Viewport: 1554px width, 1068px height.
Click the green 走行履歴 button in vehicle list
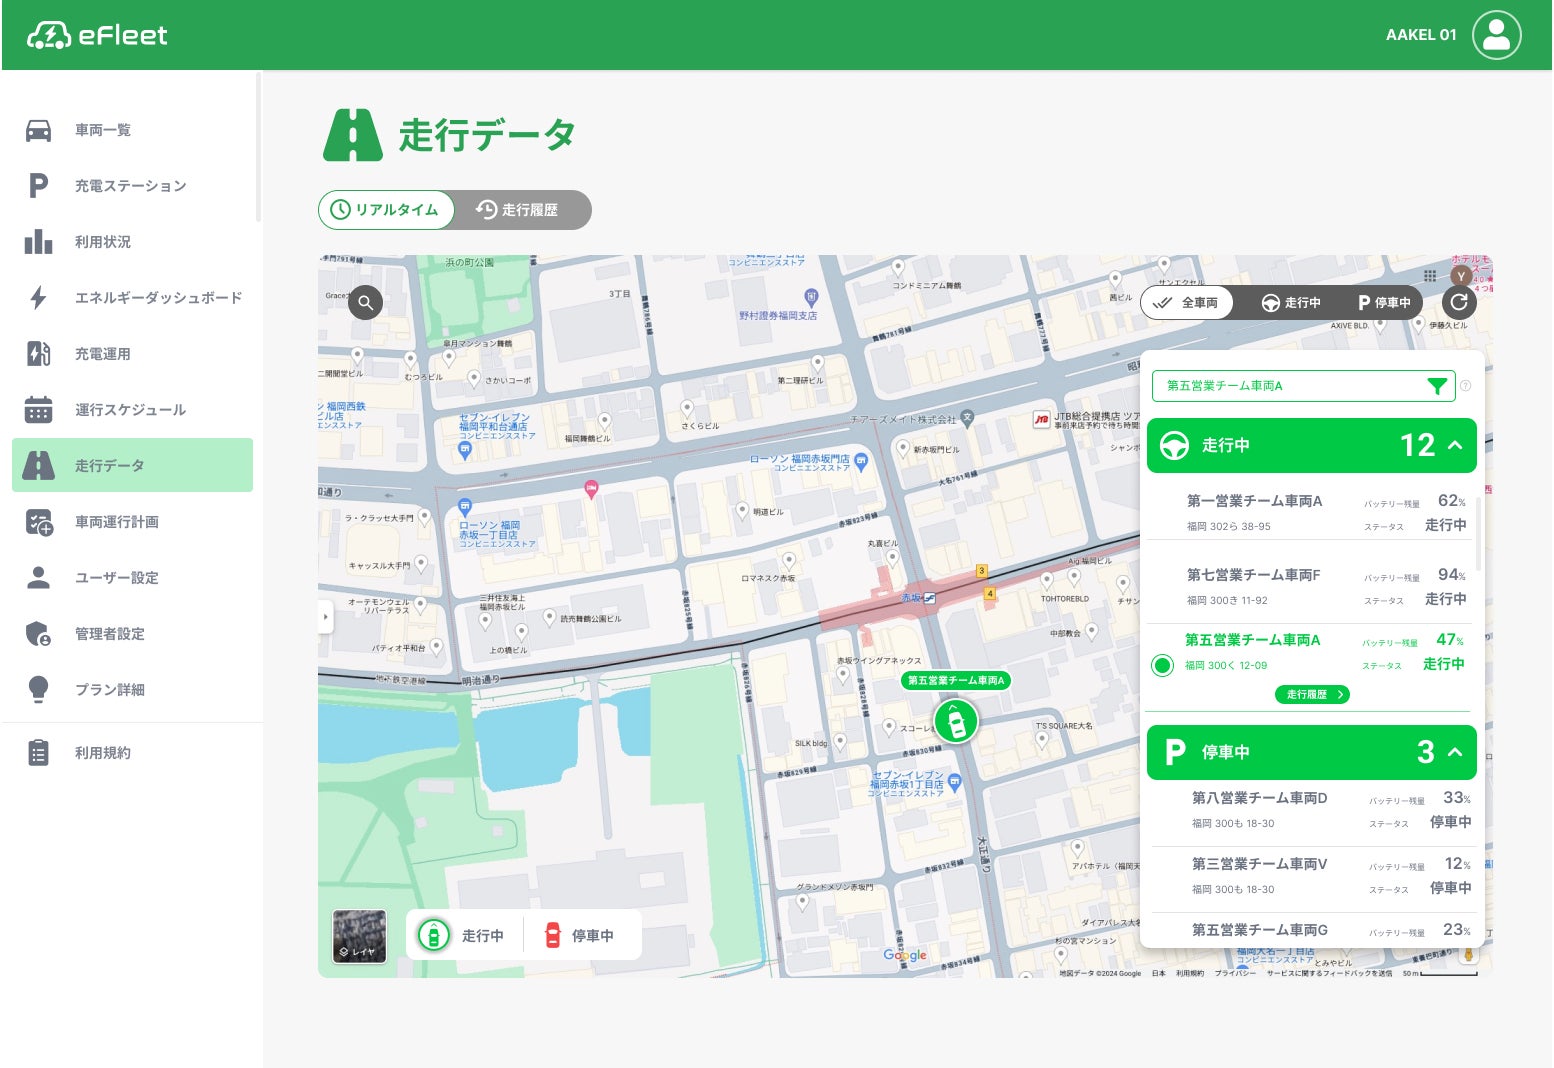(1312, 694)
